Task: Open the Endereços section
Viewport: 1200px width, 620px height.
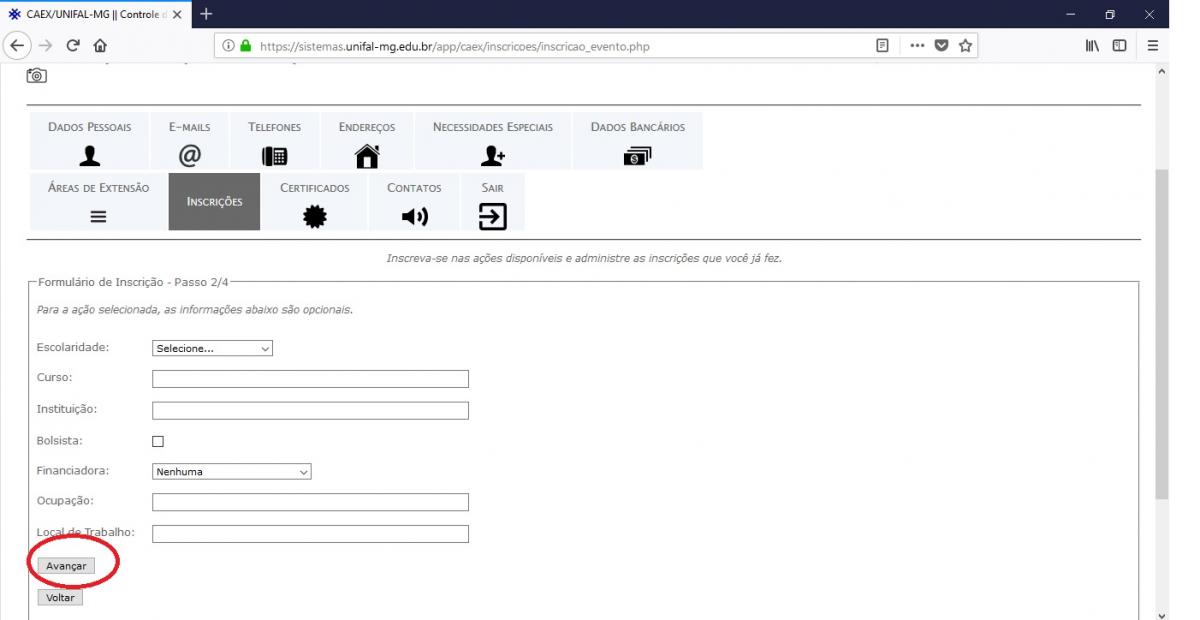Action: [x=367, y=141]
